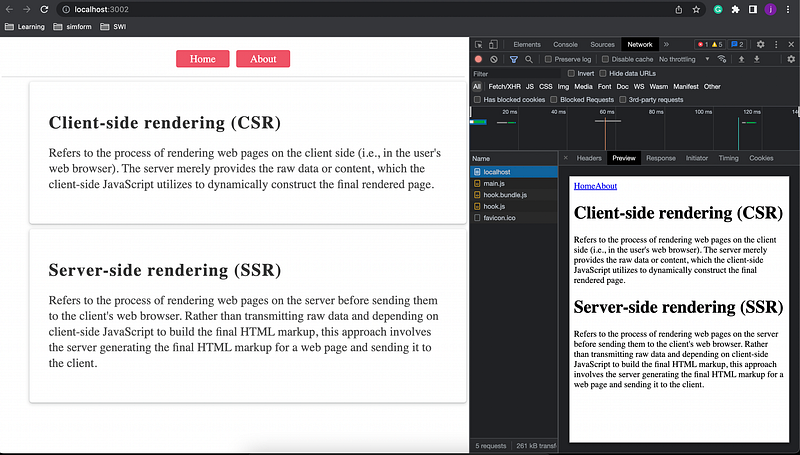Filter requests by WS type
The width and height of the screenshot is (800, 455).
point(639,87)
